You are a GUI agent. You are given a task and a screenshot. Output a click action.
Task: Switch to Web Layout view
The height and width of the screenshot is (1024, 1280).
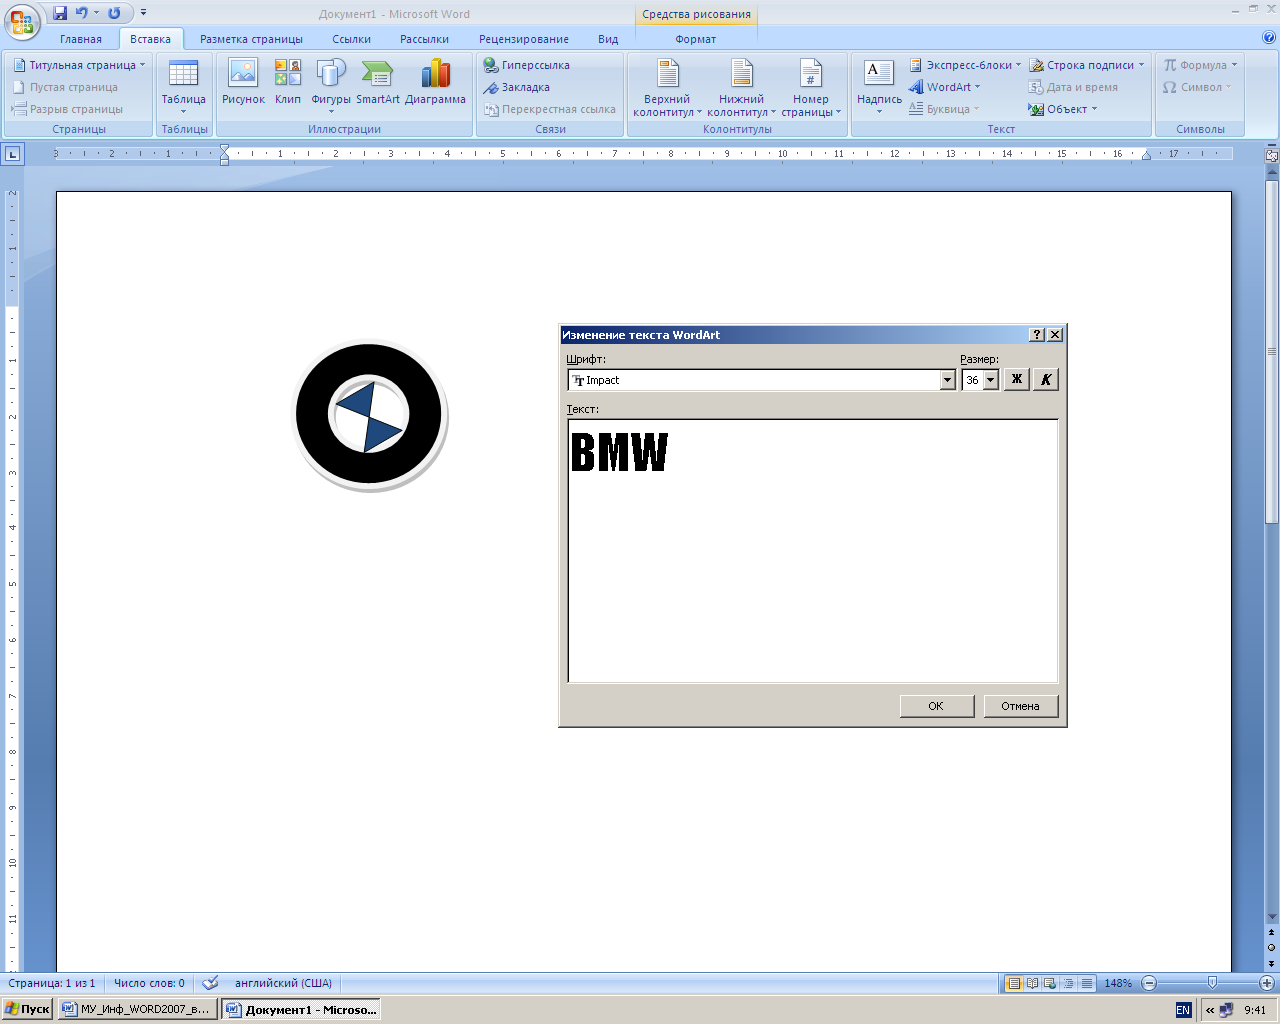(1050, 983)
